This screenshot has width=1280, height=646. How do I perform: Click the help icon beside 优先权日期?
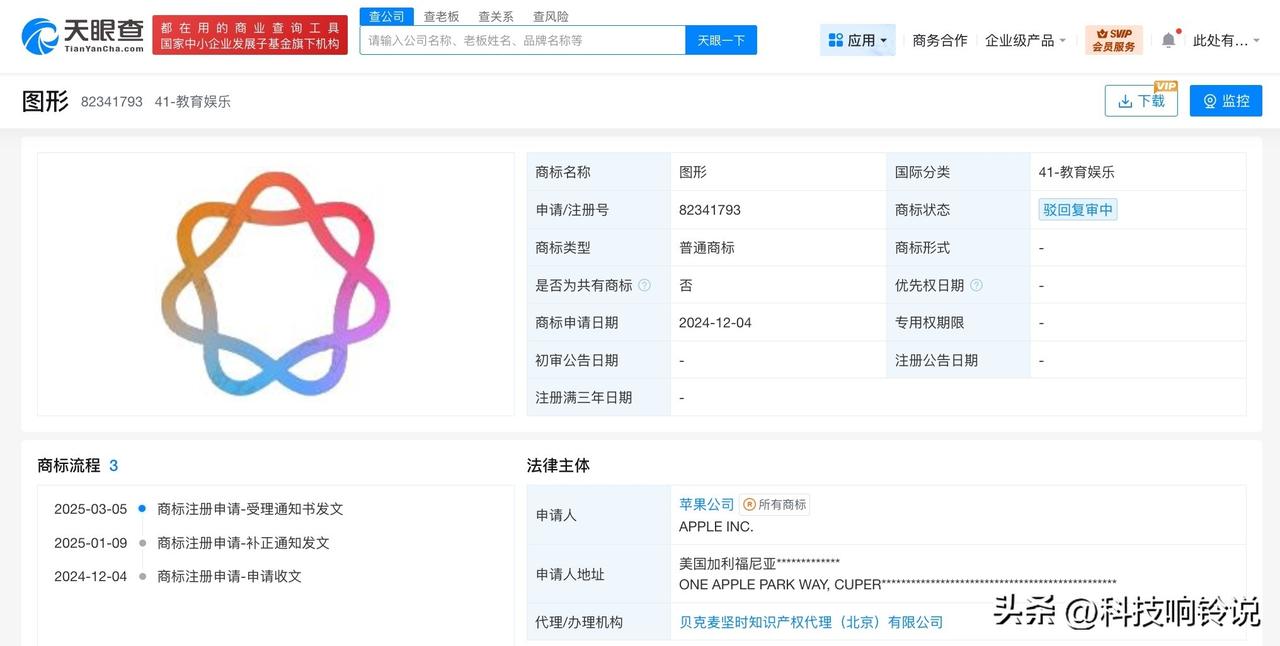point(976,285)
